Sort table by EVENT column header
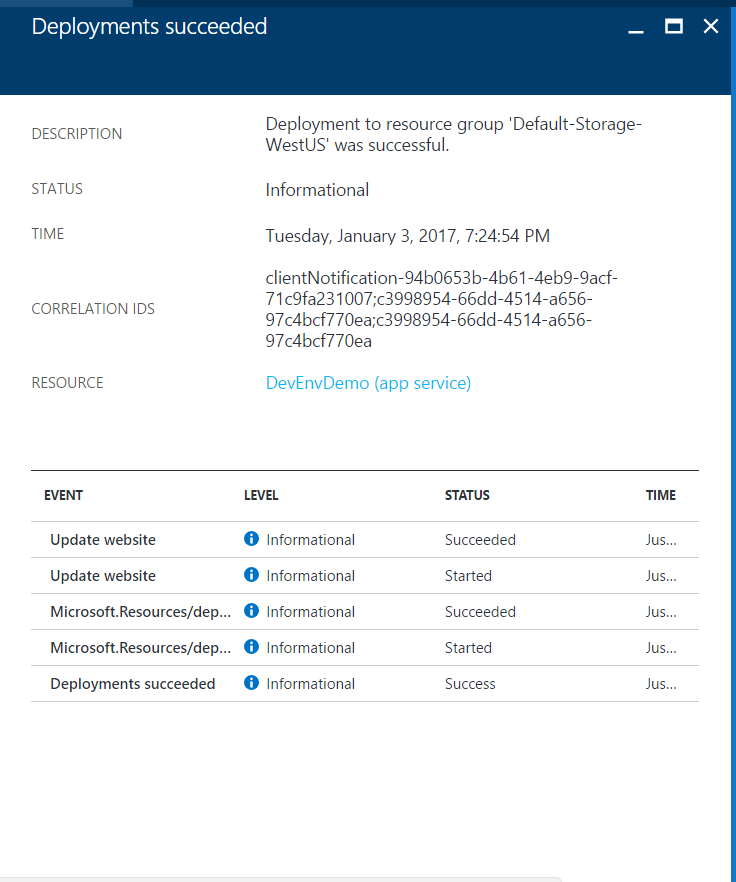This screenshot has width=736, height=882. [64, 496]
